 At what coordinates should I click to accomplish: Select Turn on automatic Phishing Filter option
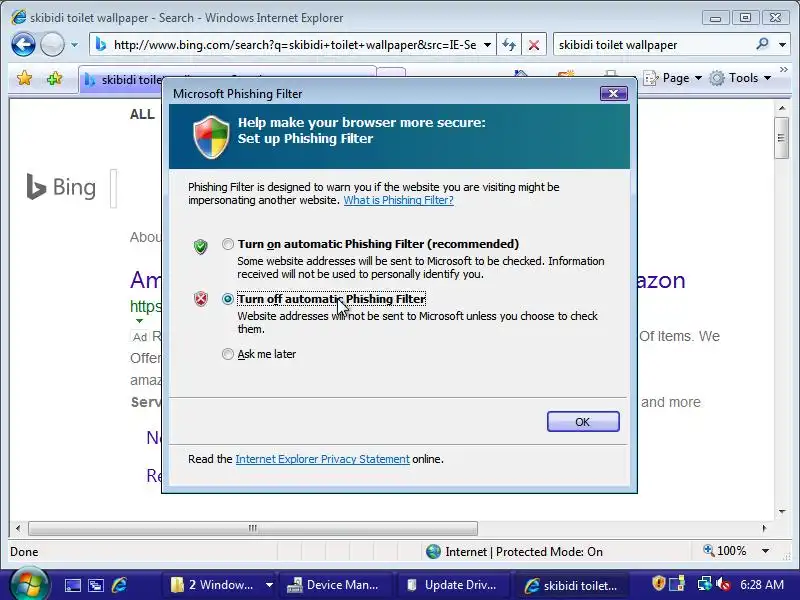pyautogui.click(x=228, y=244)
